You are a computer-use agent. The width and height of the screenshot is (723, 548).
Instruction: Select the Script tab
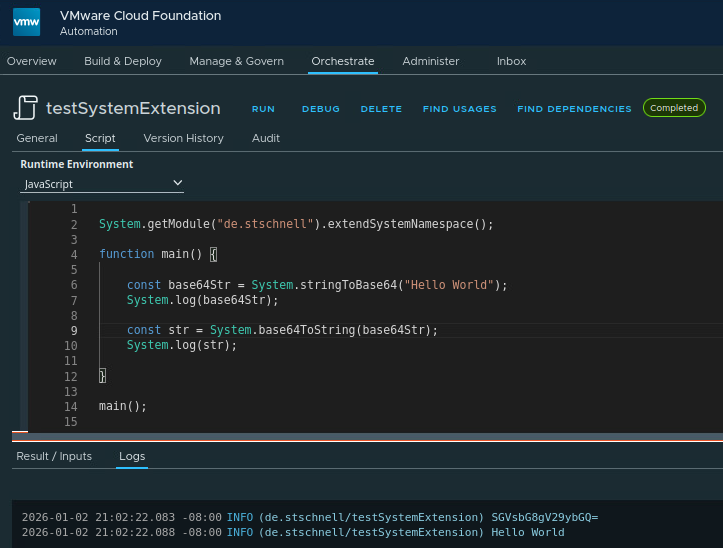100,138
